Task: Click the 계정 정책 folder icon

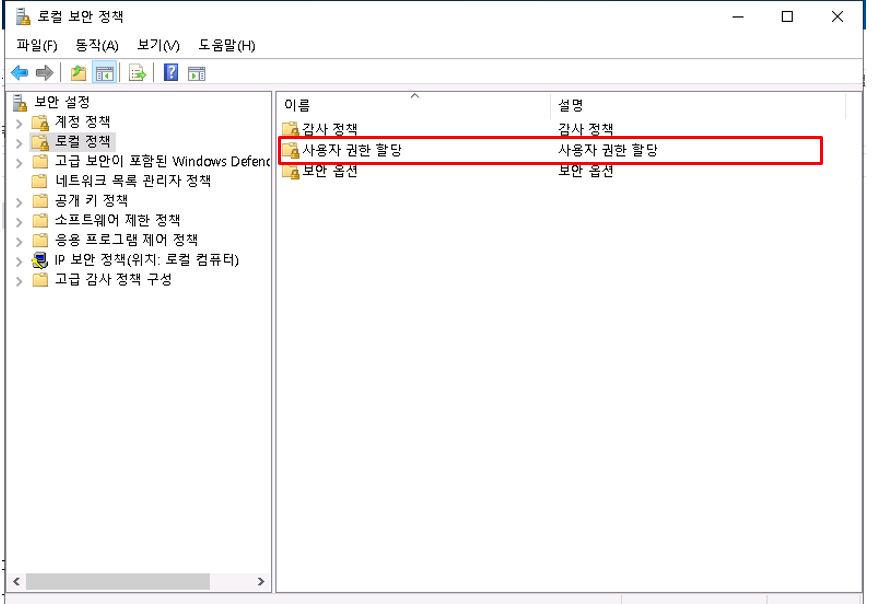Action: click(40, 122)
